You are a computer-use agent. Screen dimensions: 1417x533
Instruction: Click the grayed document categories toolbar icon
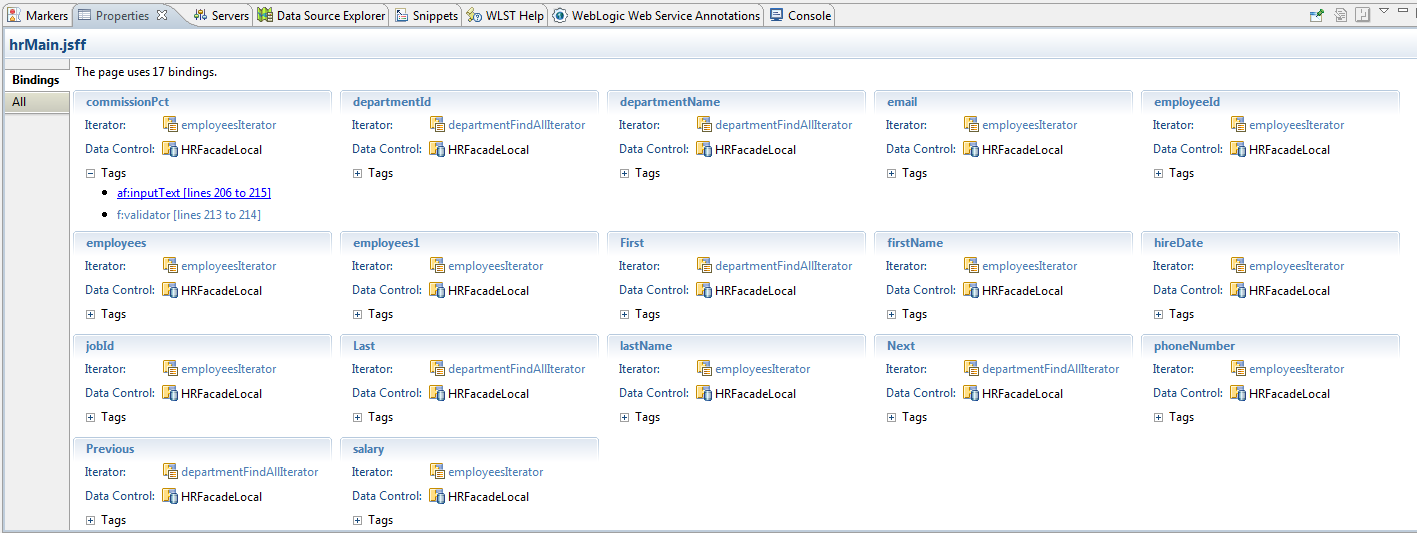(x=1340, y=15)
